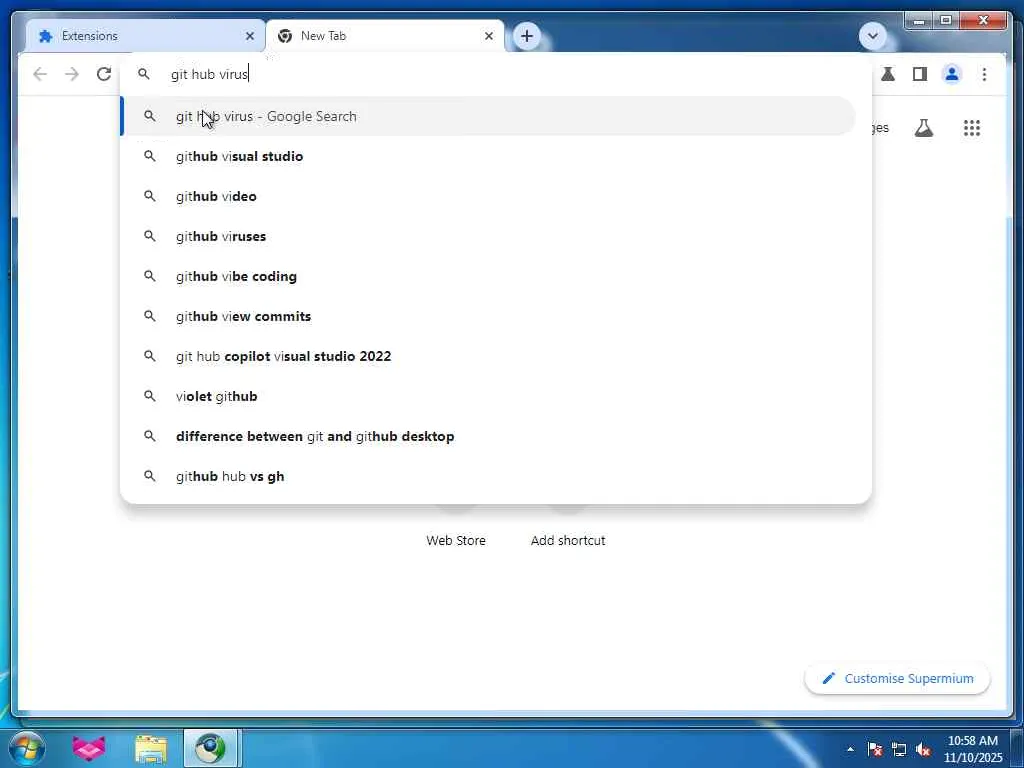This screenshot has width=1024, height=768.
Task: Open the Google apps grid
Action: pos(972,128)
